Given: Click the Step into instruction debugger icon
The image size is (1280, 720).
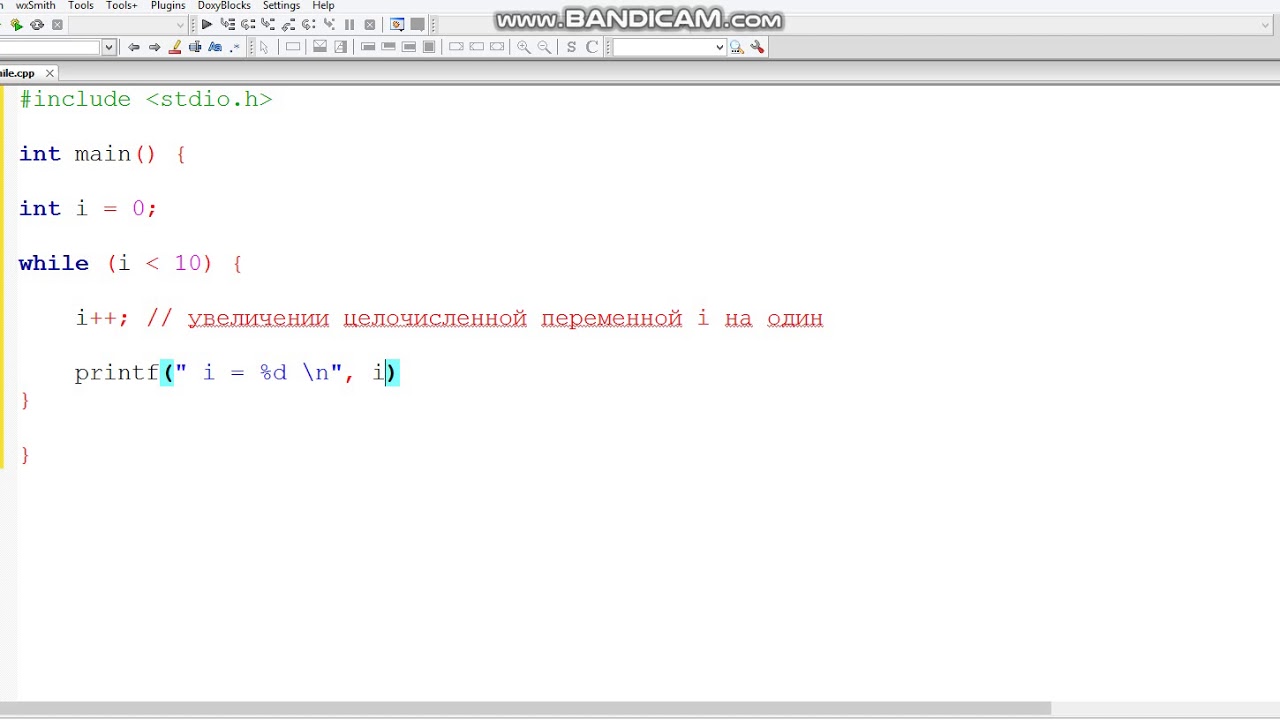Looking at the screenshot, I should click(x=329, y=24).
